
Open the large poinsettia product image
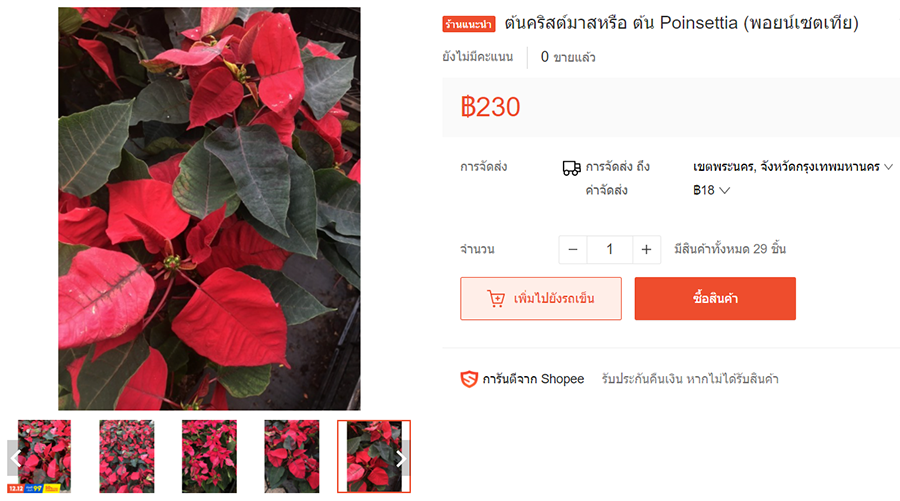point(210,208)
